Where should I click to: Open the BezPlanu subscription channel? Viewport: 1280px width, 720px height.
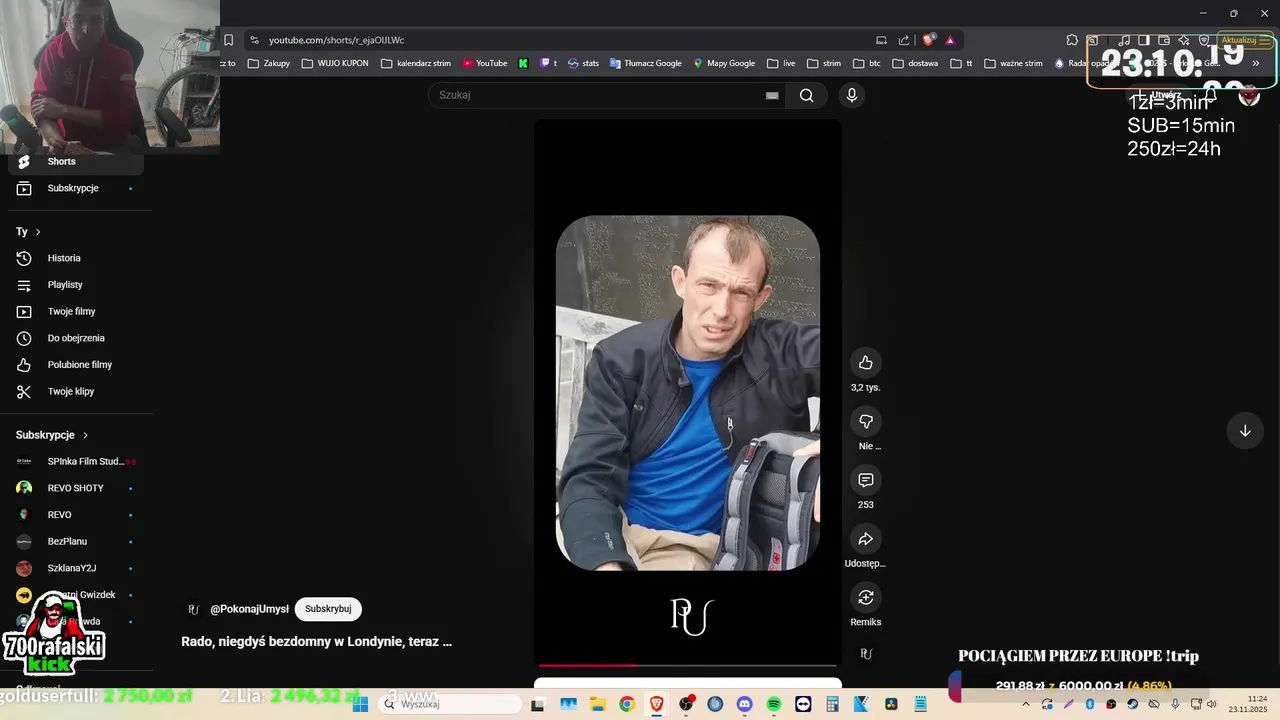point(76,541)
